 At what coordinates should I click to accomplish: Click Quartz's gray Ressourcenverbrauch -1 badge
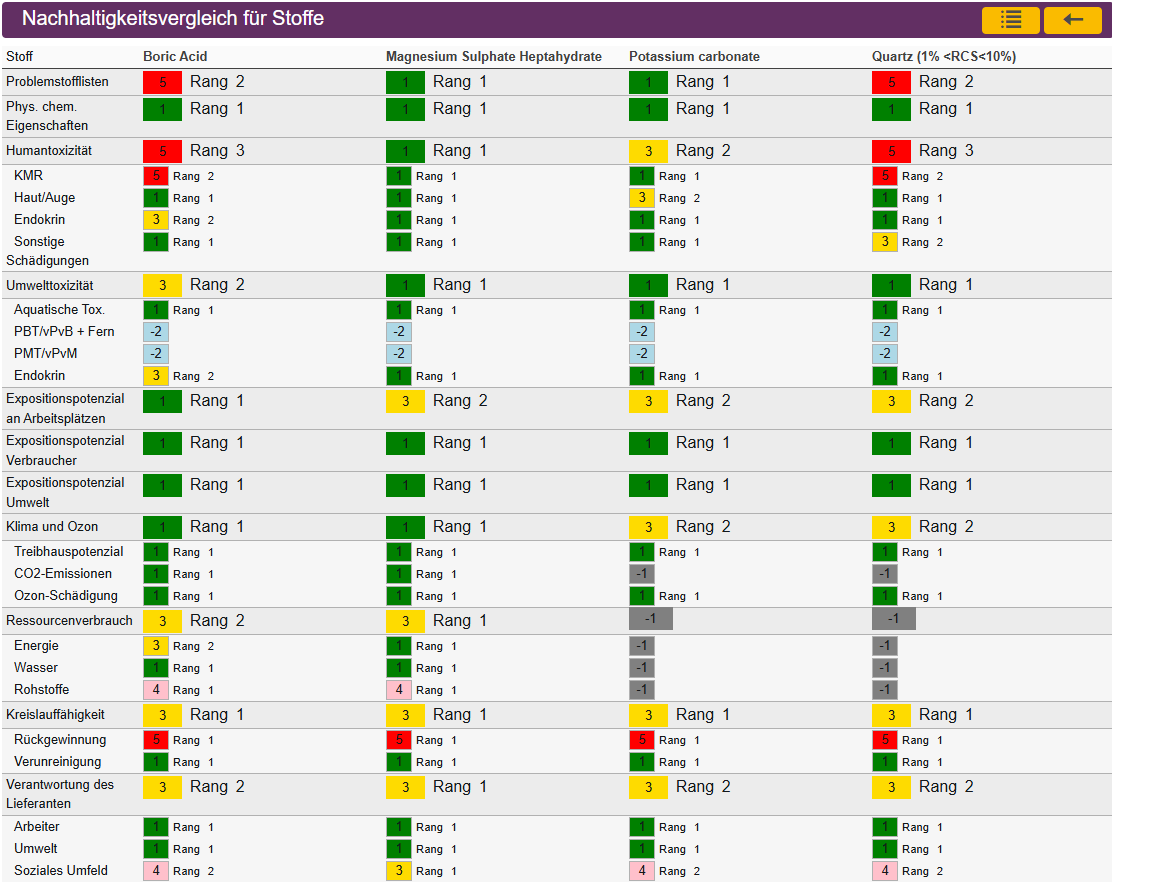click(x=893, y=619)
